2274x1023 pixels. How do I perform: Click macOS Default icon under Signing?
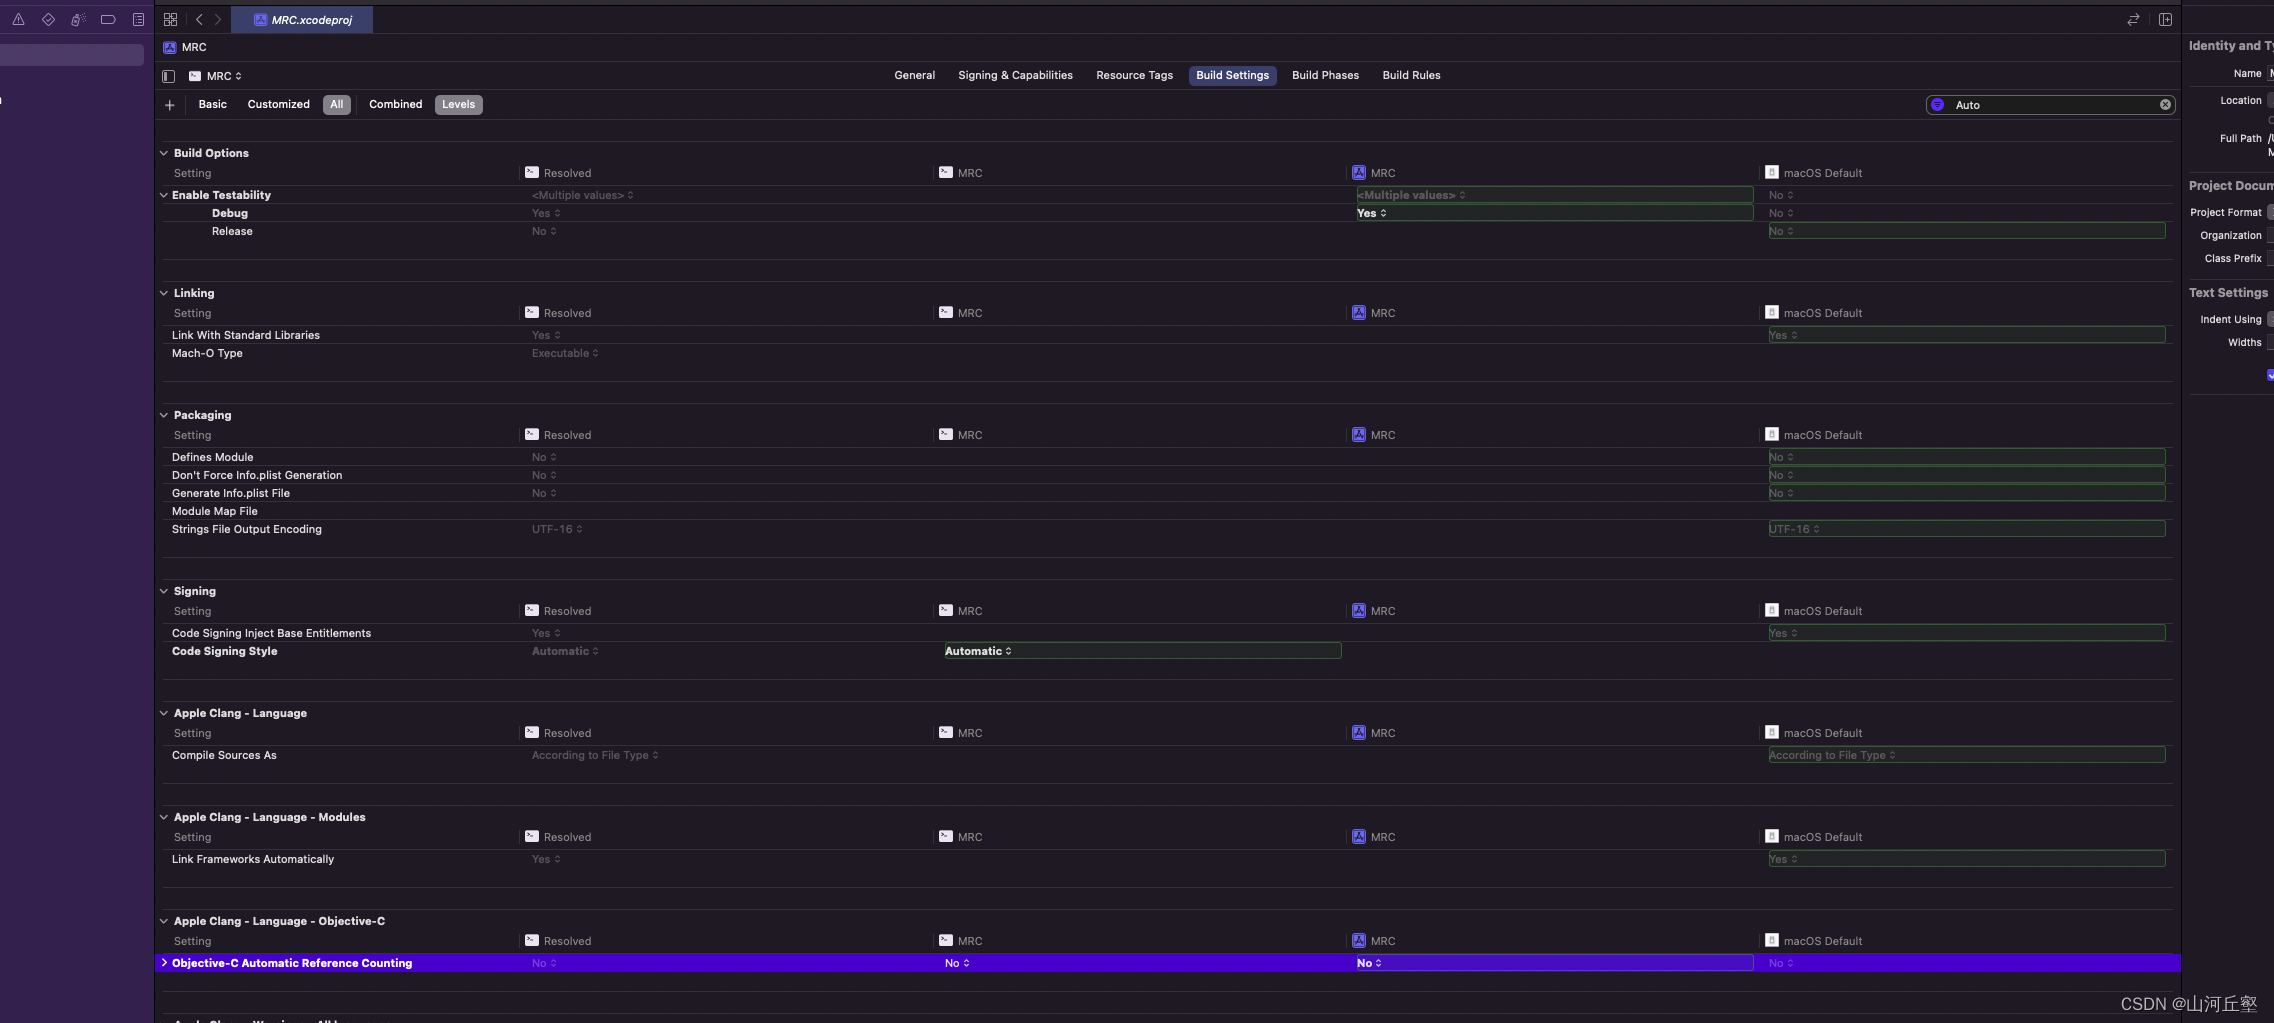click(x=1772, y=610)
